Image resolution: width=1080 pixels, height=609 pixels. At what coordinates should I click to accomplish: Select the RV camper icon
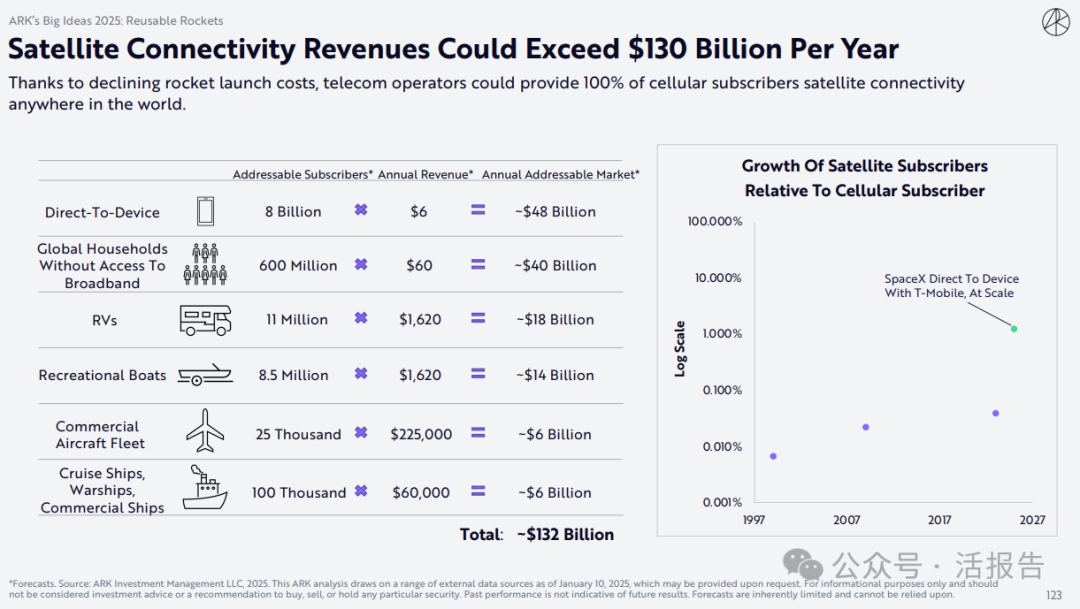tap(205, 320)
